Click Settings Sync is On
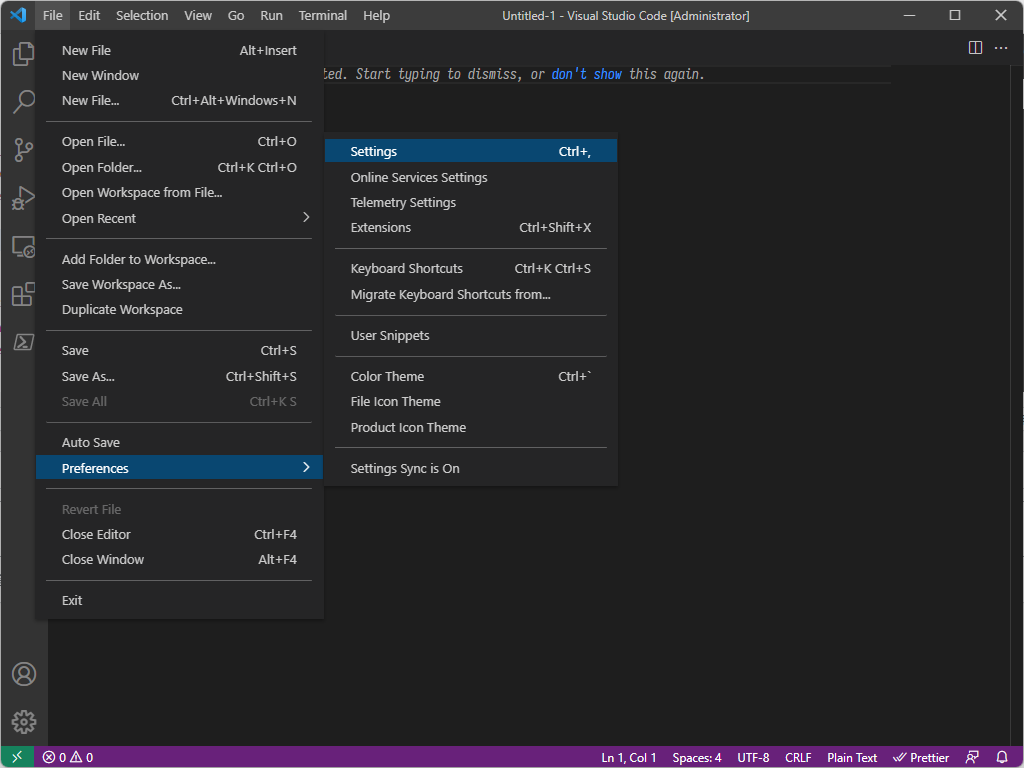The image size is (1024, 768). click(471, 468)
